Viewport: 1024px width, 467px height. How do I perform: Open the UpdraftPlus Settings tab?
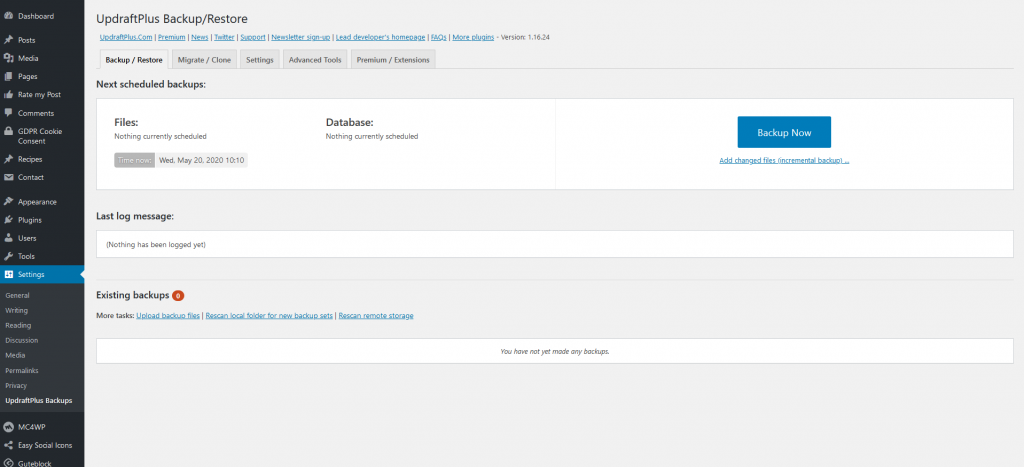(260, 59)
